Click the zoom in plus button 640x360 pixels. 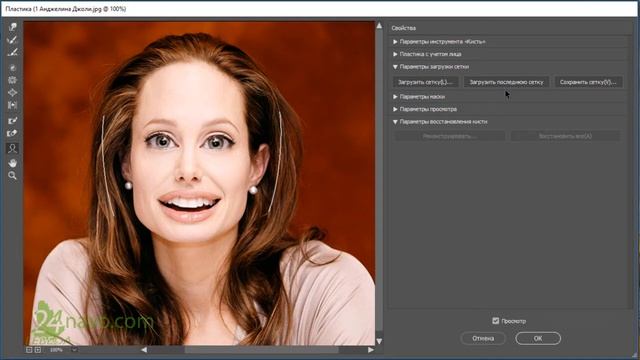pos(38,350)
